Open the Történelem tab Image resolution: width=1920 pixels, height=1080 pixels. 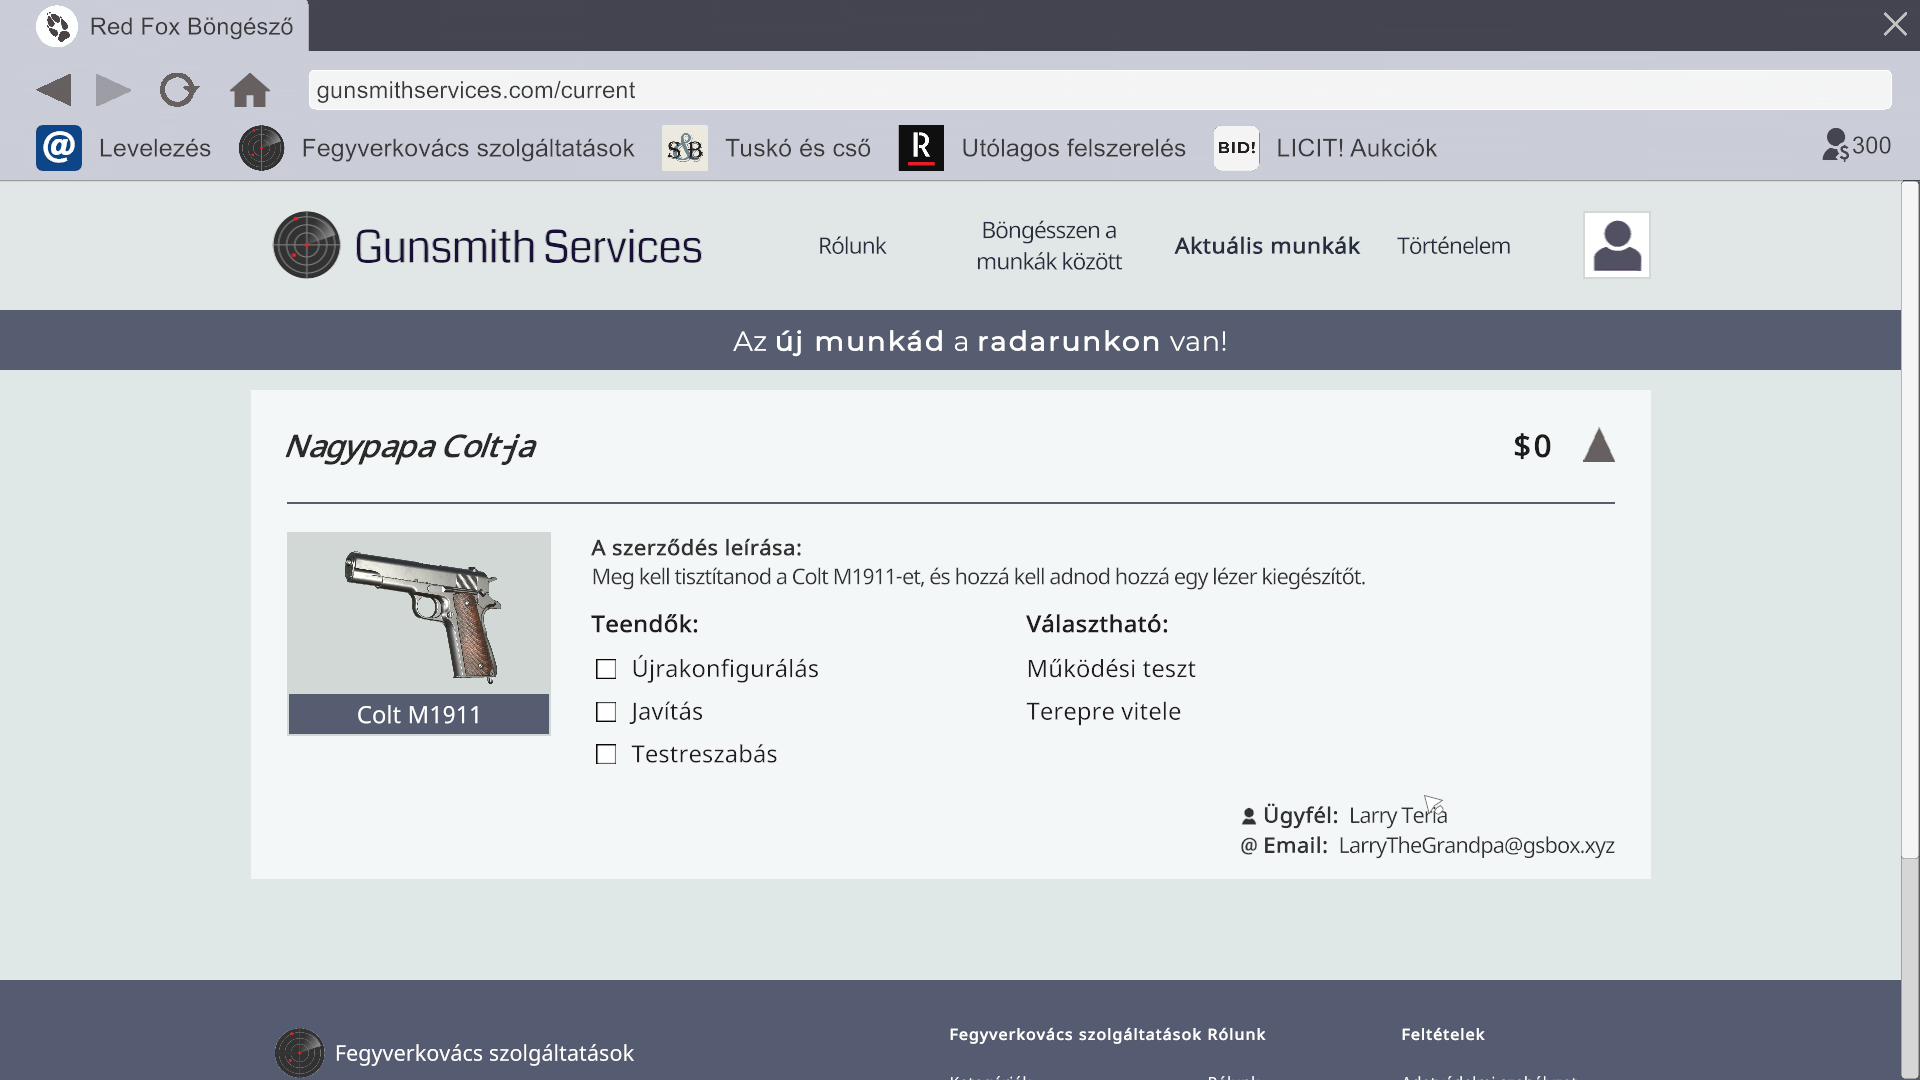pyautogui.click(x=1453, y=246)
